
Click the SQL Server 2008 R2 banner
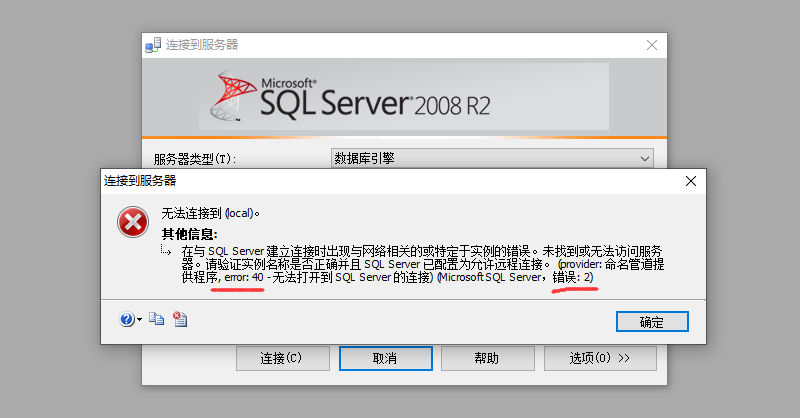click(x=404, y=96)
